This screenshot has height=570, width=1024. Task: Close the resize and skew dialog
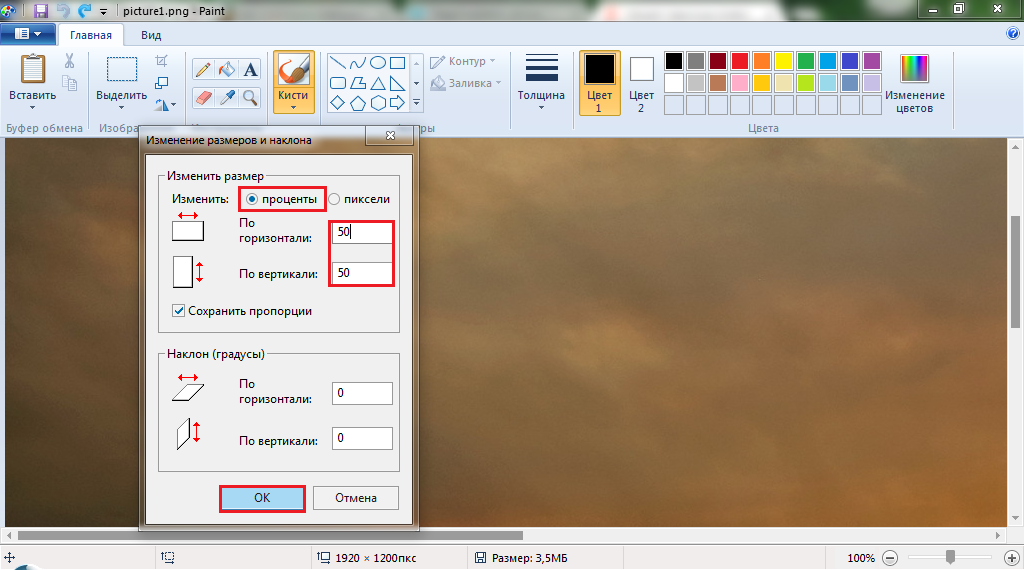(390, 135)
